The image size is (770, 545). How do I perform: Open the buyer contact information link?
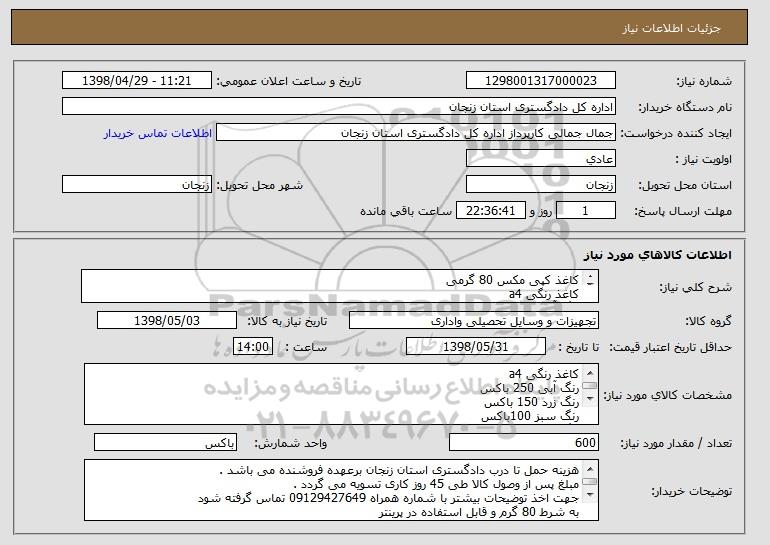coord(158,134)
